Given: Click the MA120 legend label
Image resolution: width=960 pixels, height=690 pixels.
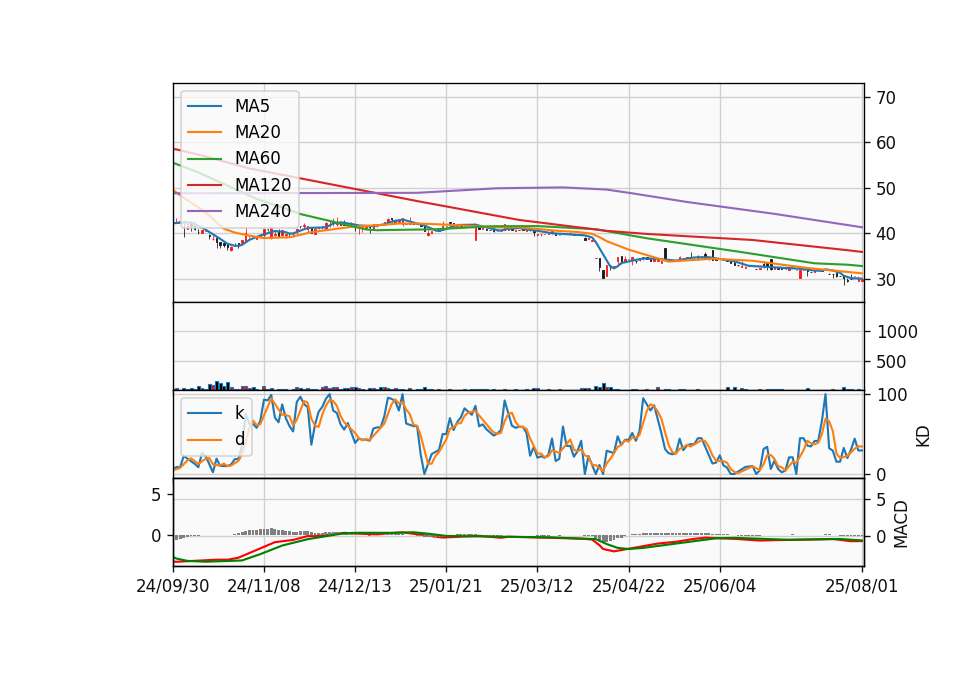Looking at the screenshot, I should 263,184.
